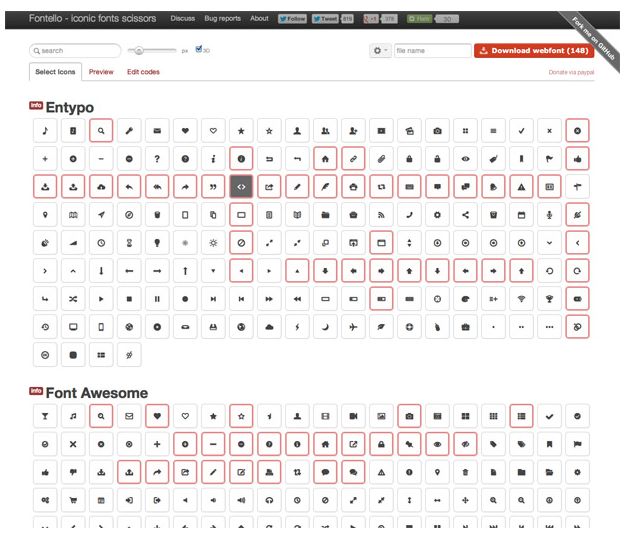Pick the Font Awesome four-way move arrows icon
The width and height of the screenshot is (631, 554).
(x=465, y=500)
